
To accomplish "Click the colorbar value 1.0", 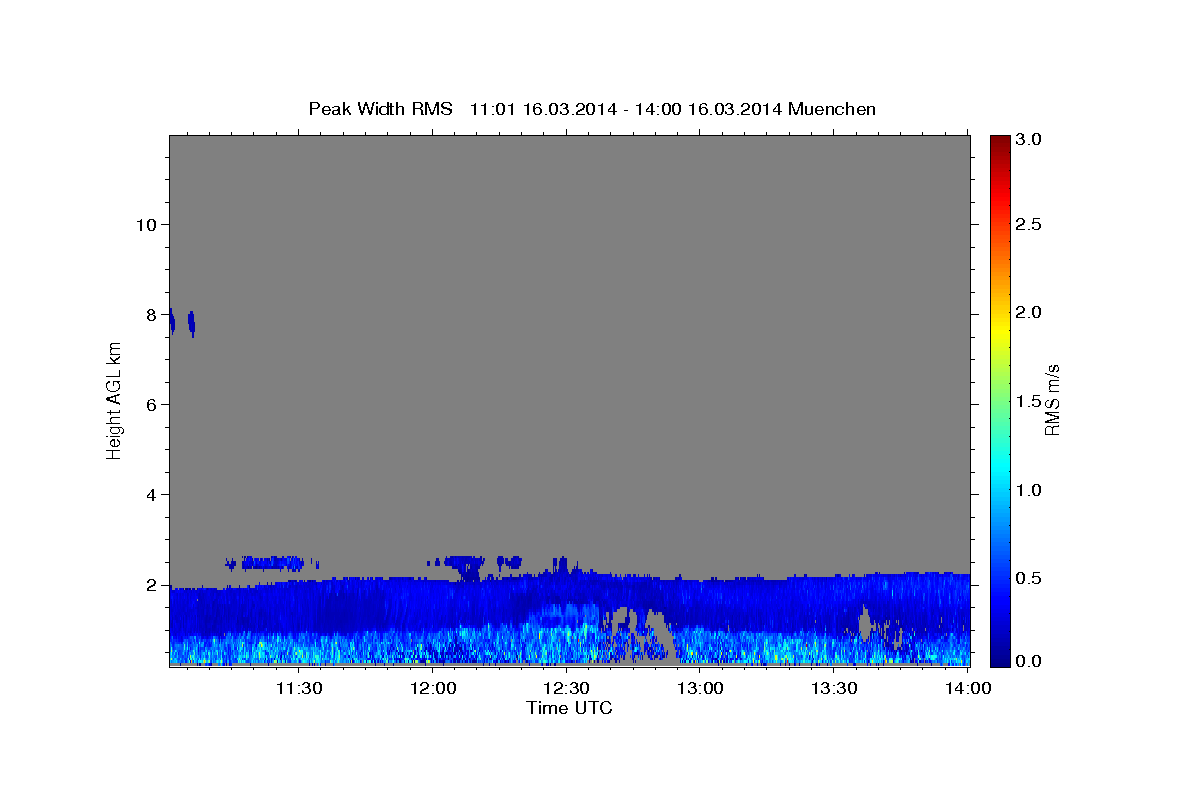I will 1029,490.
